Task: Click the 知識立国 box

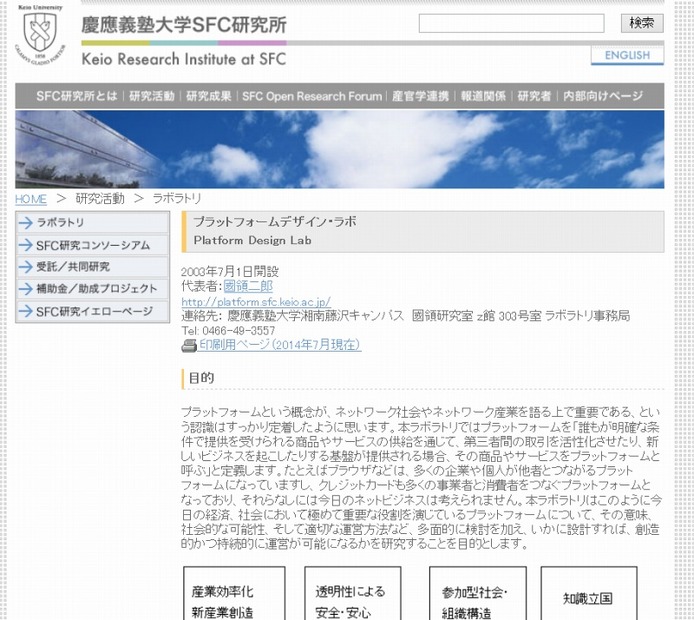Action: pyautogui.click(x=589, y=593)
